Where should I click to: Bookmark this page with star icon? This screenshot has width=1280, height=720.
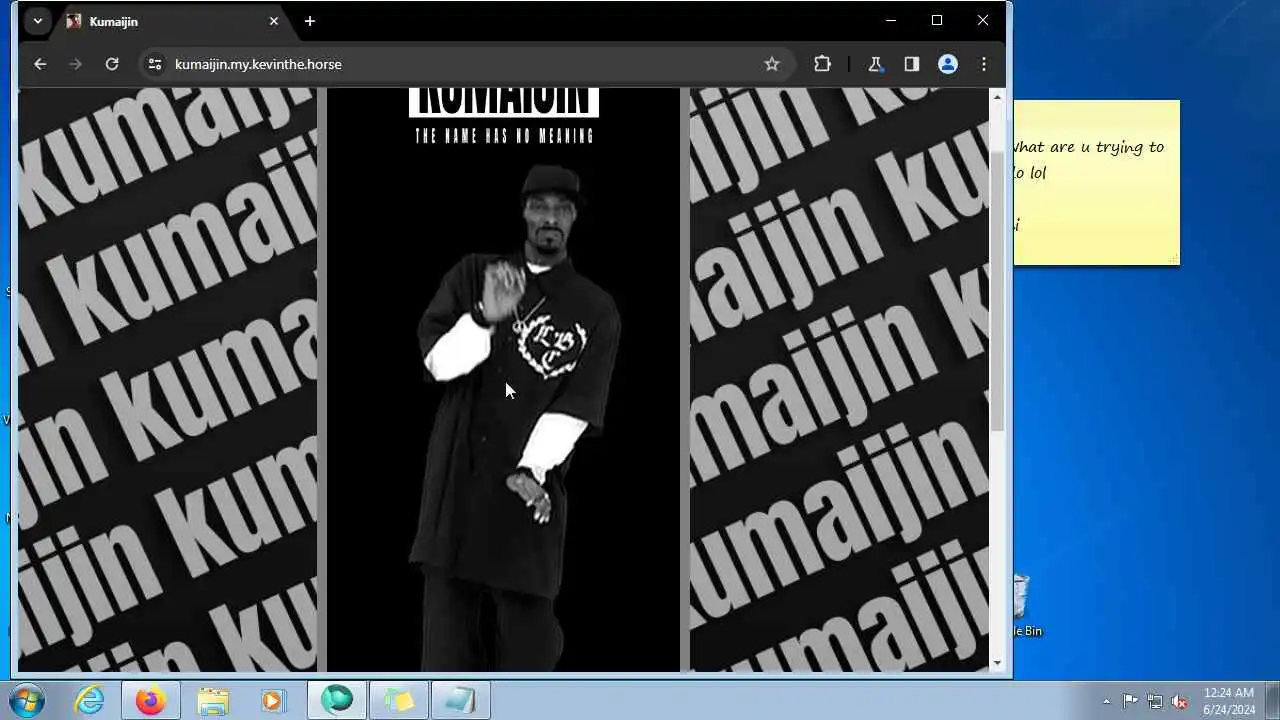tap(772, 64)
